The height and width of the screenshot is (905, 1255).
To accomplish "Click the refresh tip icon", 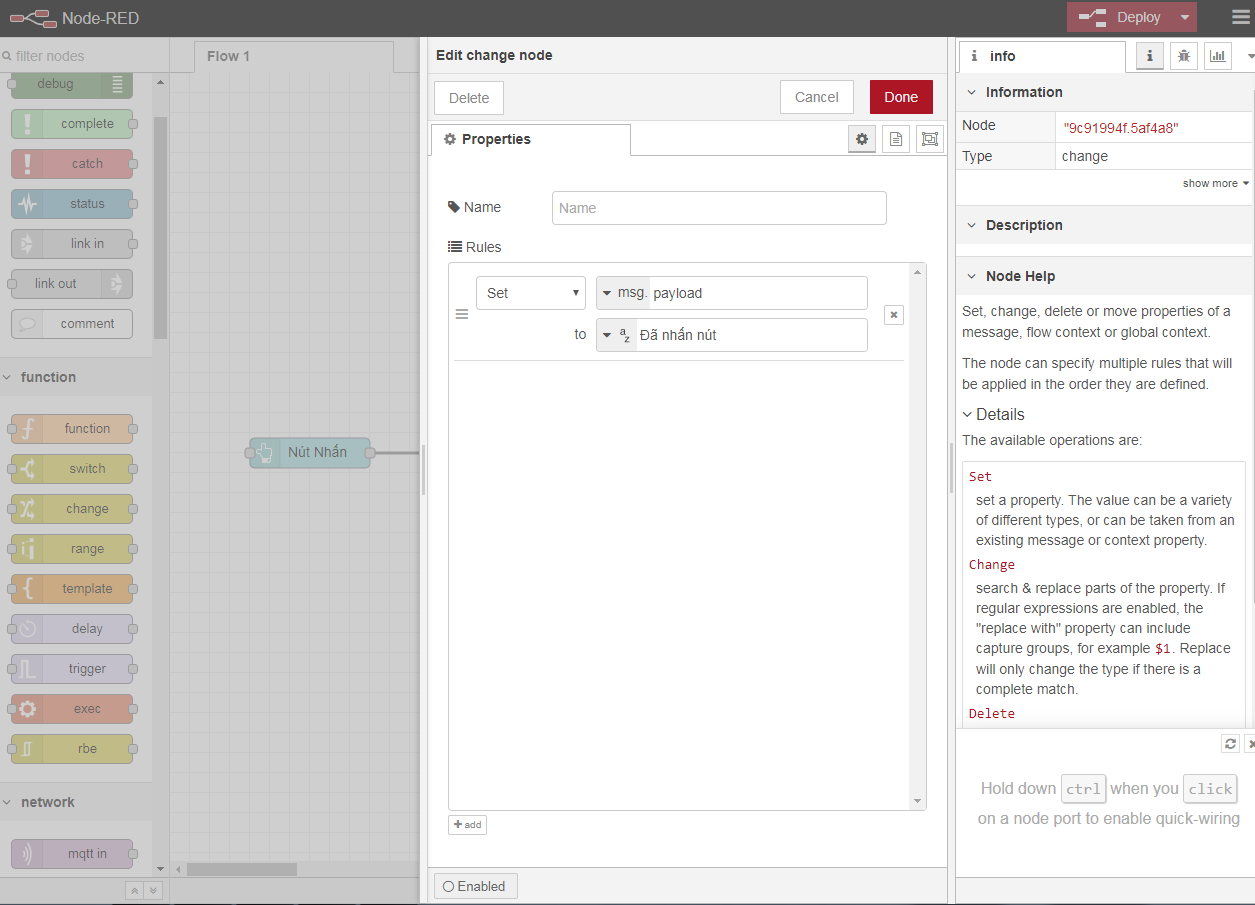I will pos(1230,743).
